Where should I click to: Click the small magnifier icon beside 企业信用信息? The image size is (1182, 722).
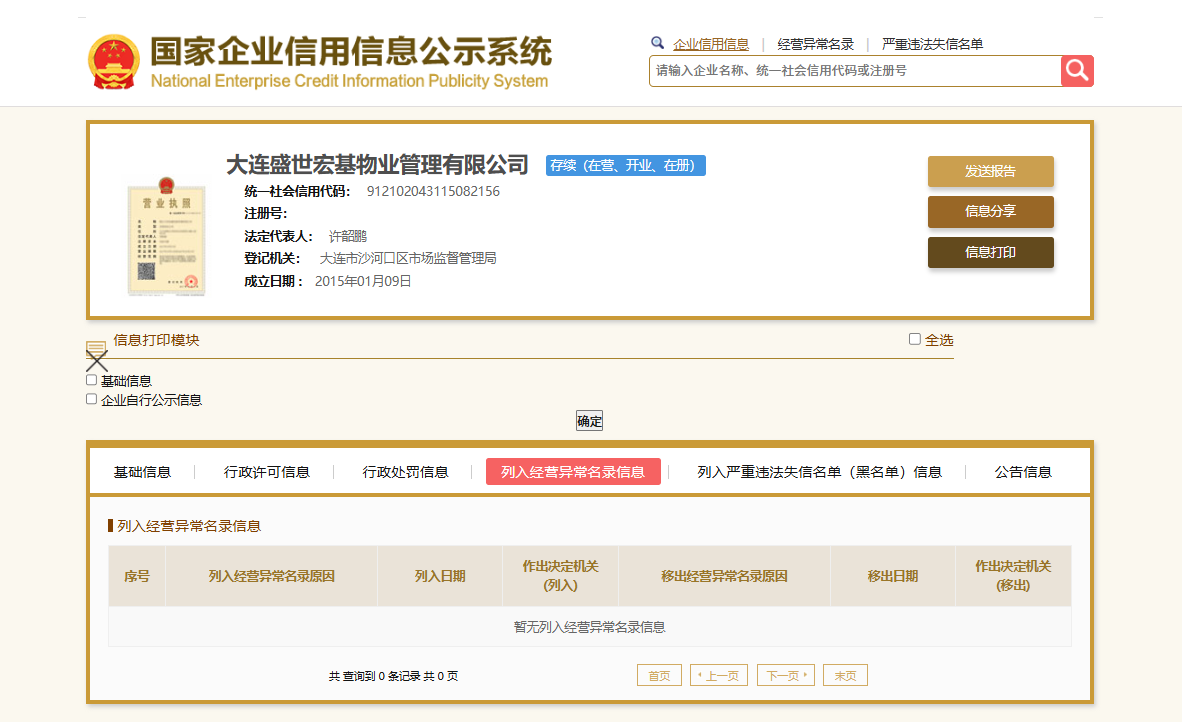tap(657, 43)
